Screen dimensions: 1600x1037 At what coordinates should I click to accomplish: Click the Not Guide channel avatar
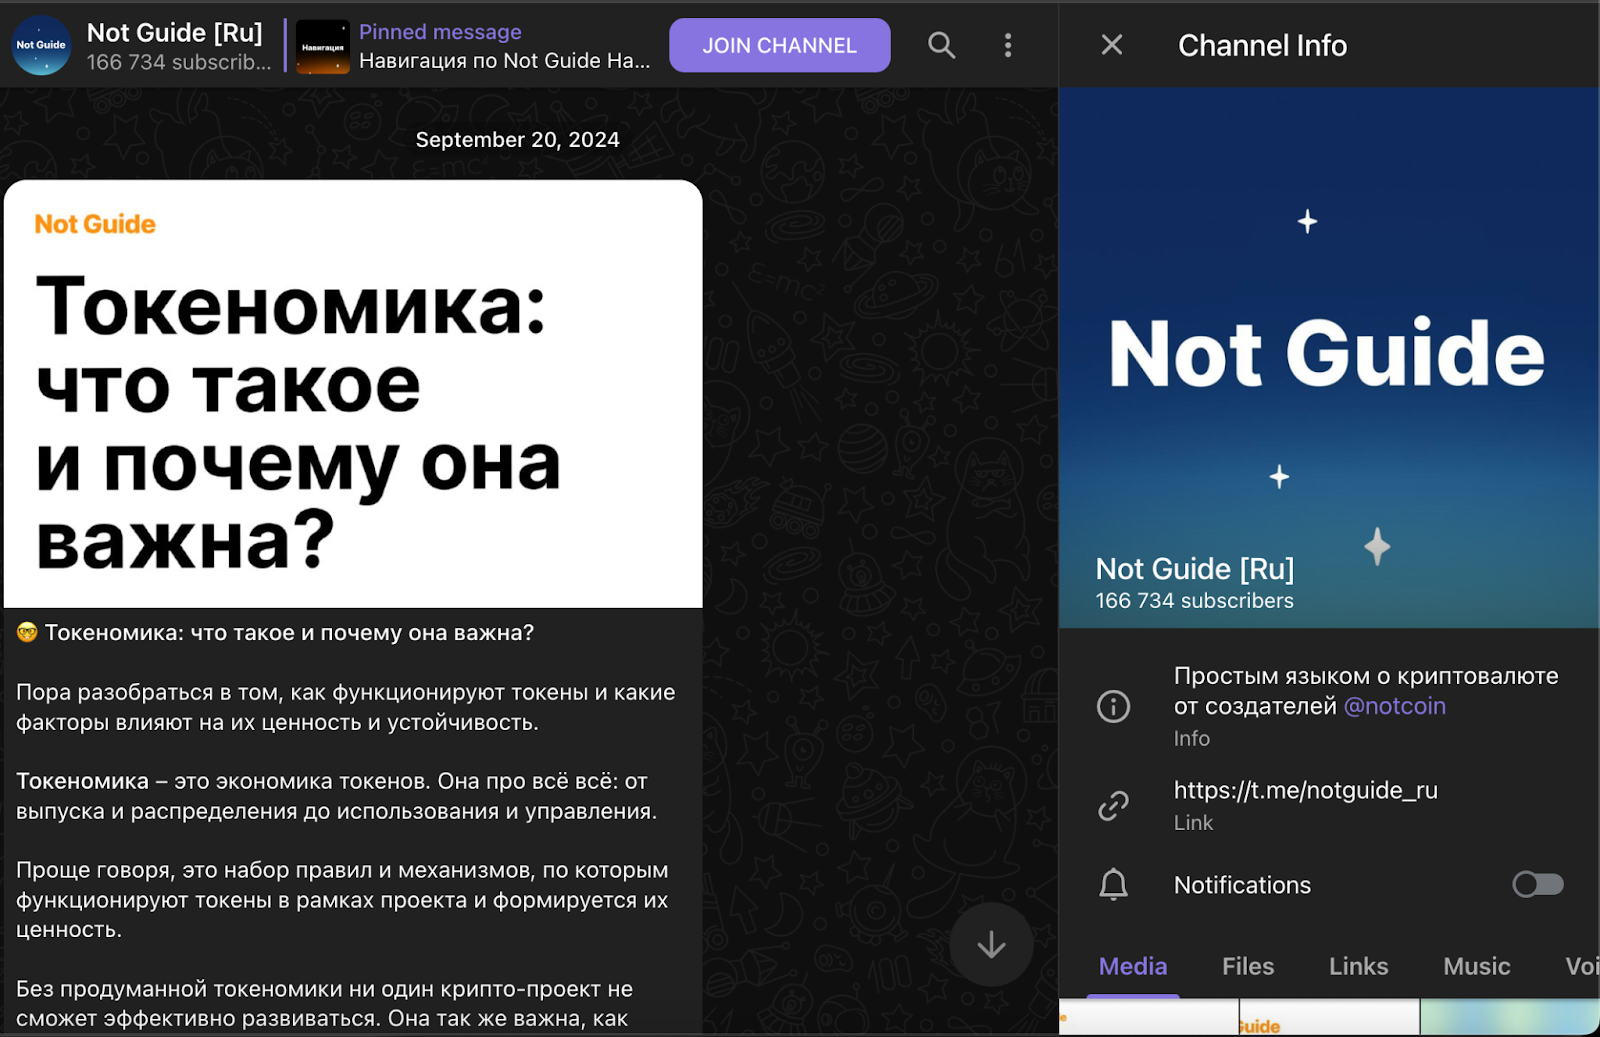click(x=40, y=45)
